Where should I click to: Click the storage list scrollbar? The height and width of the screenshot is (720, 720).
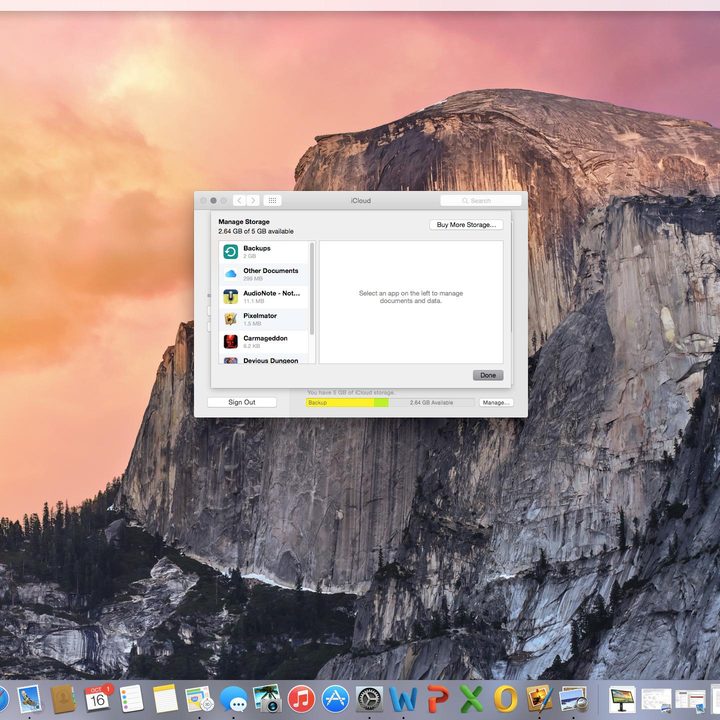(x=312, y=288)
